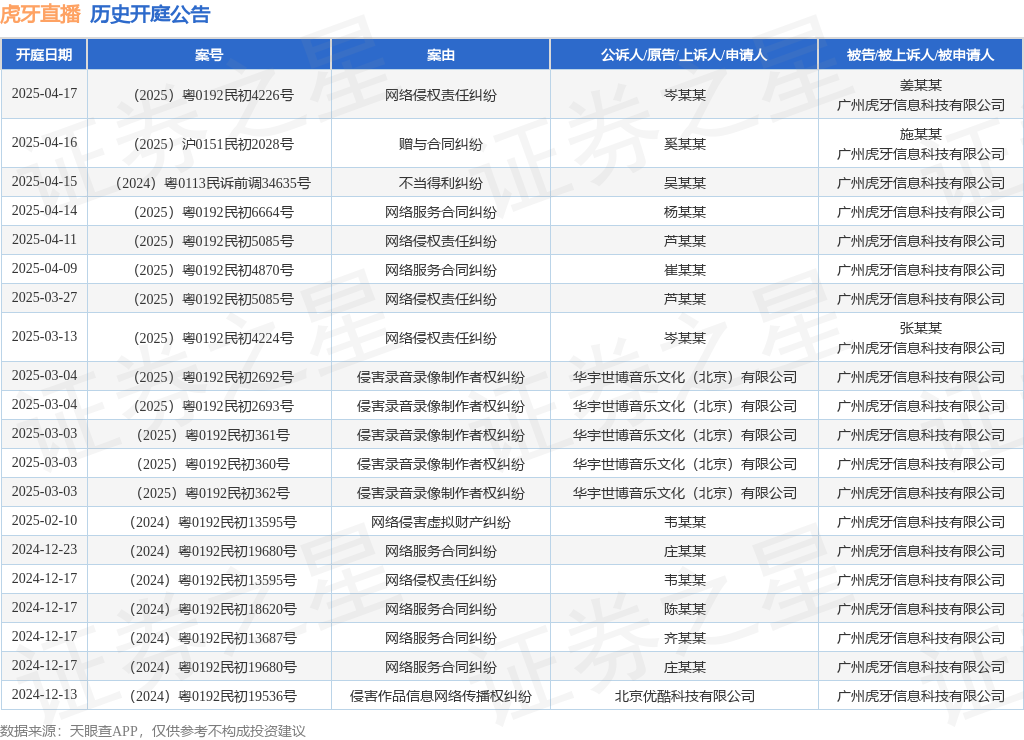Select the 案号 column header
This screenshot has height=740, width=1024.
coord(209,55)
